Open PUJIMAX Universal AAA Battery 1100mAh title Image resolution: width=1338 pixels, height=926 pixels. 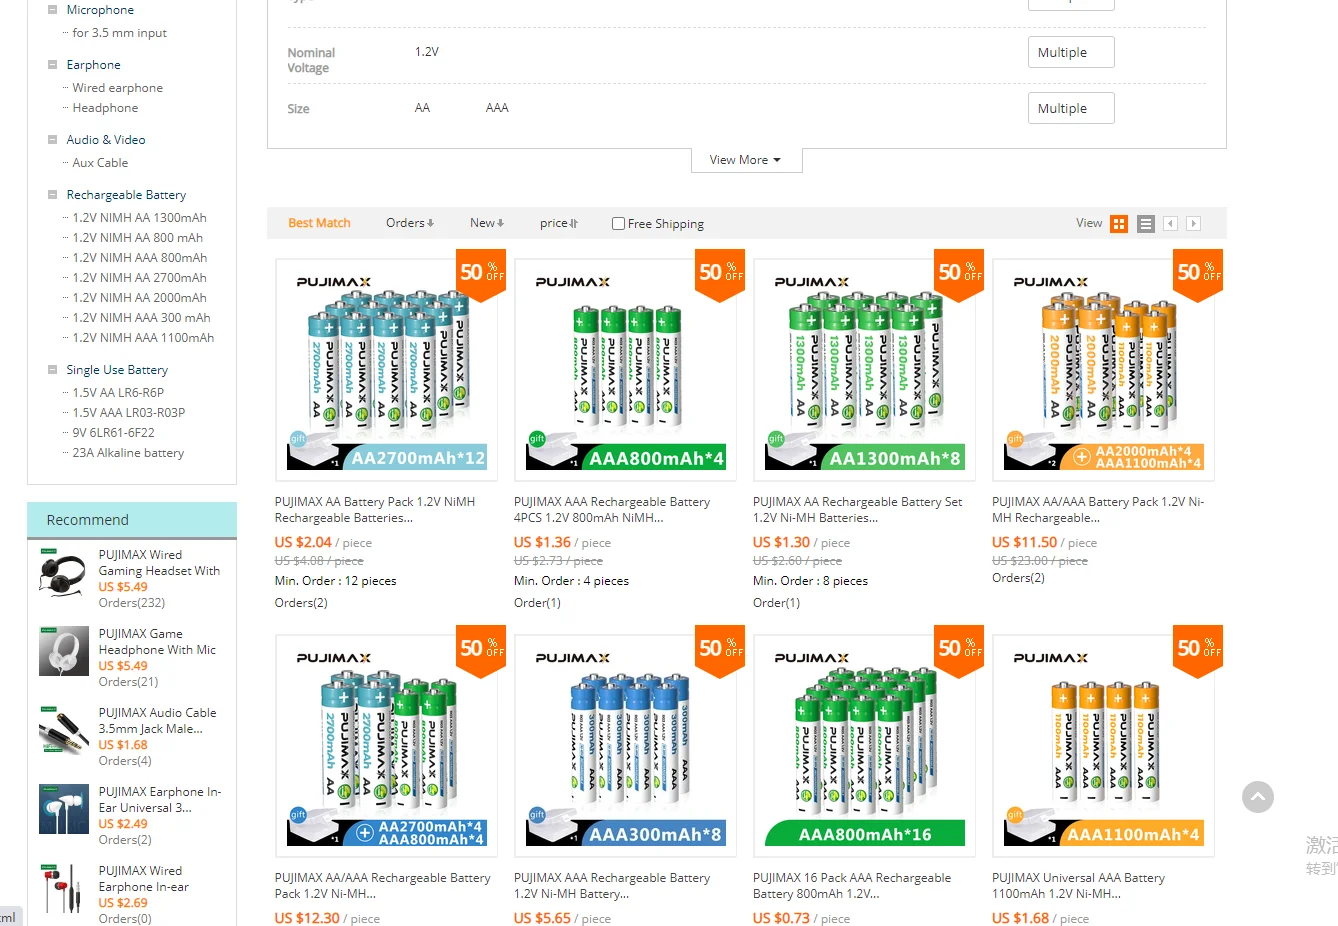(x=1078, y=886)
